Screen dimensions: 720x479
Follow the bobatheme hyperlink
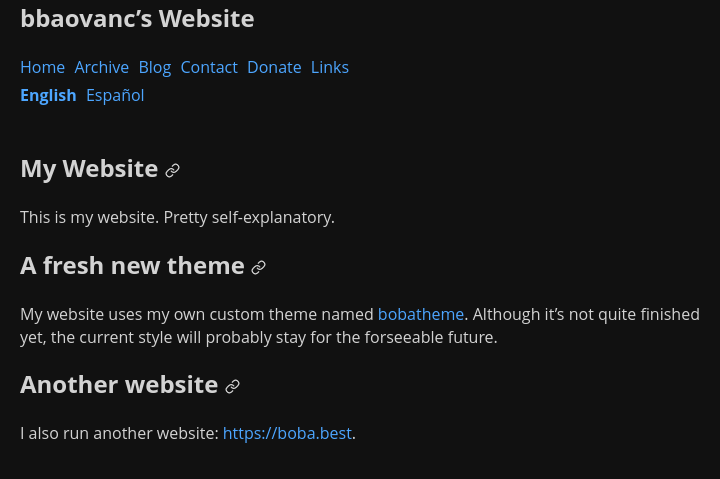pos(421,314)
